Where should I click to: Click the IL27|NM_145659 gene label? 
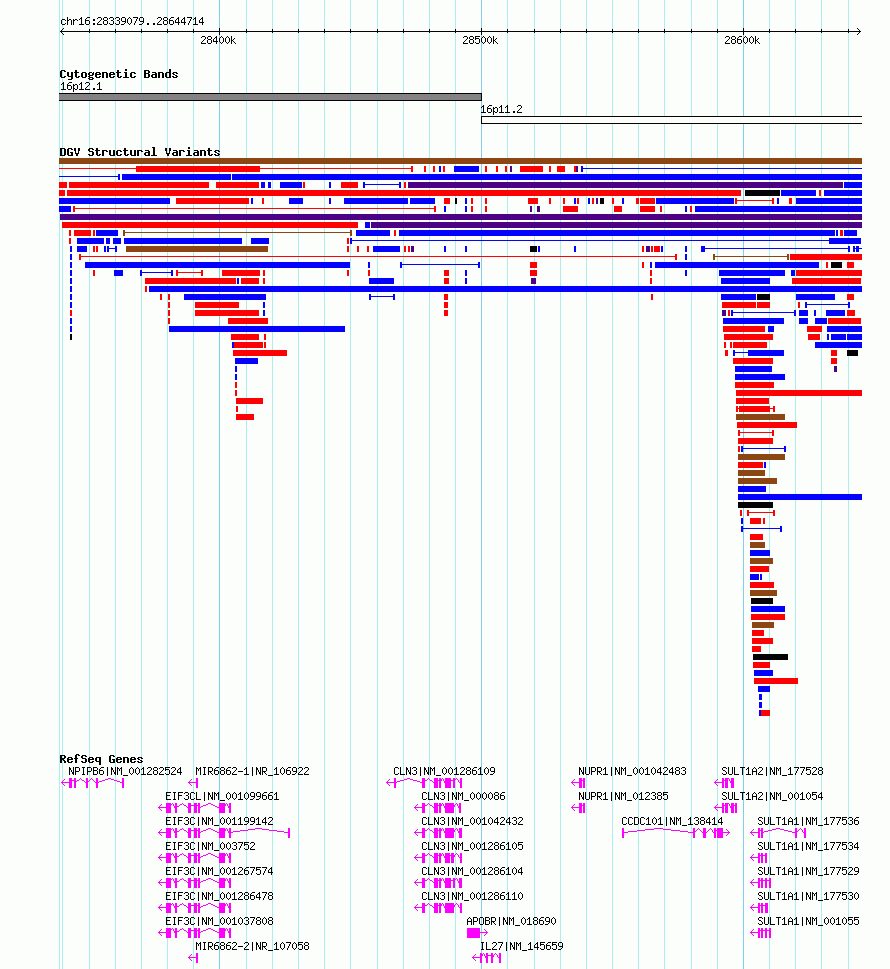pyautogui.click(x=522, y=946)
